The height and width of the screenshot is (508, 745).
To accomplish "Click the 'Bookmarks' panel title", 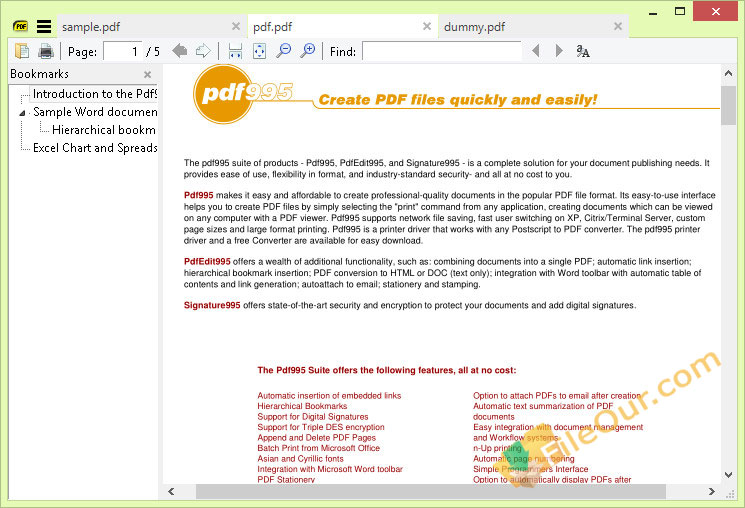I will click(x=39, y=74).
